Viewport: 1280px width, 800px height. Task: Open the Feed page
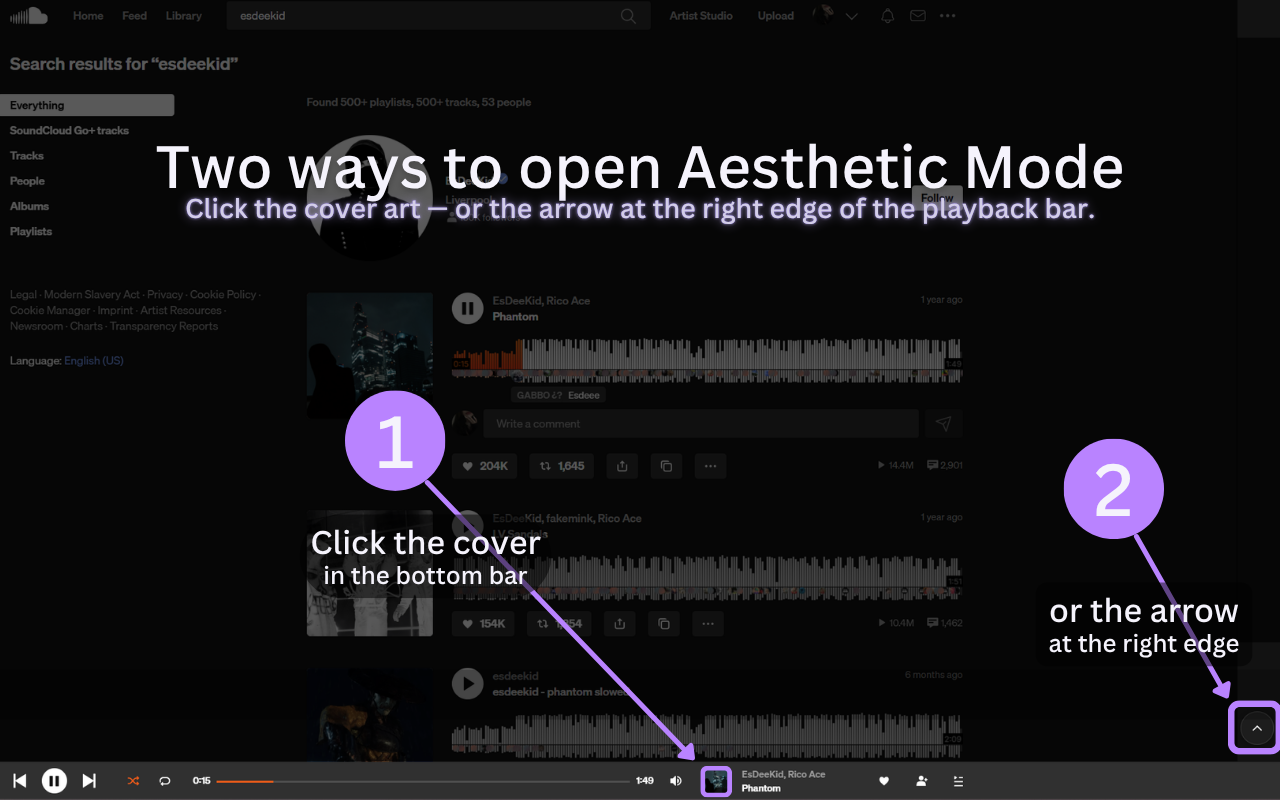point(134,16)
